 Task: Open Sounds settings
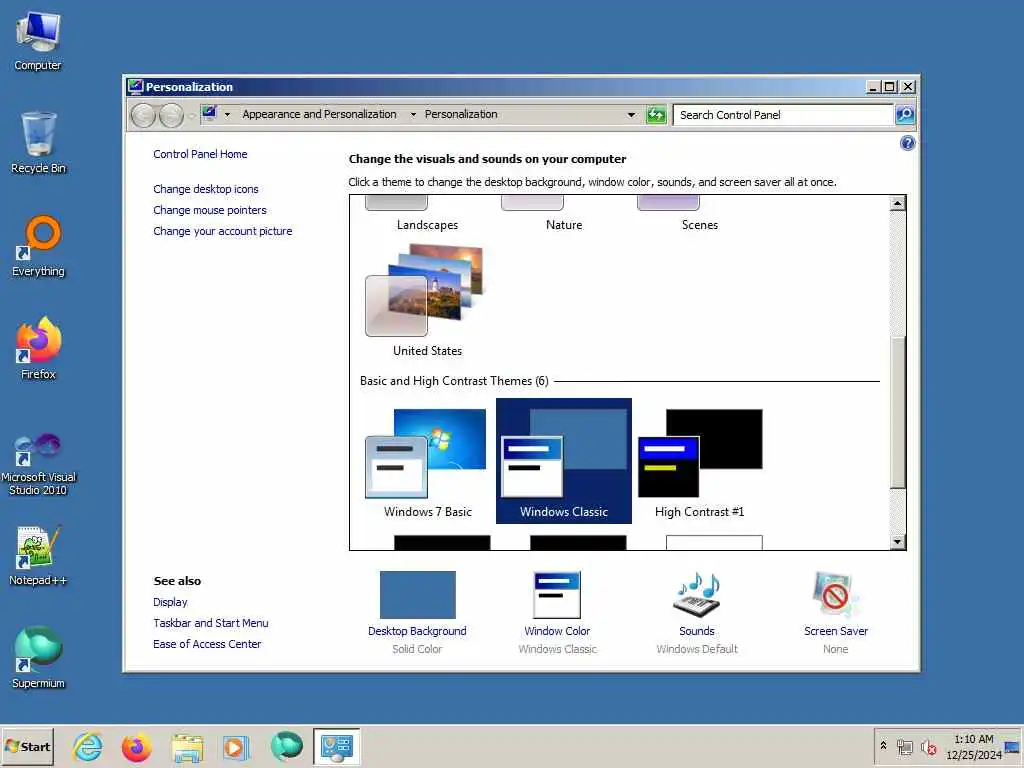click(696, 613)
